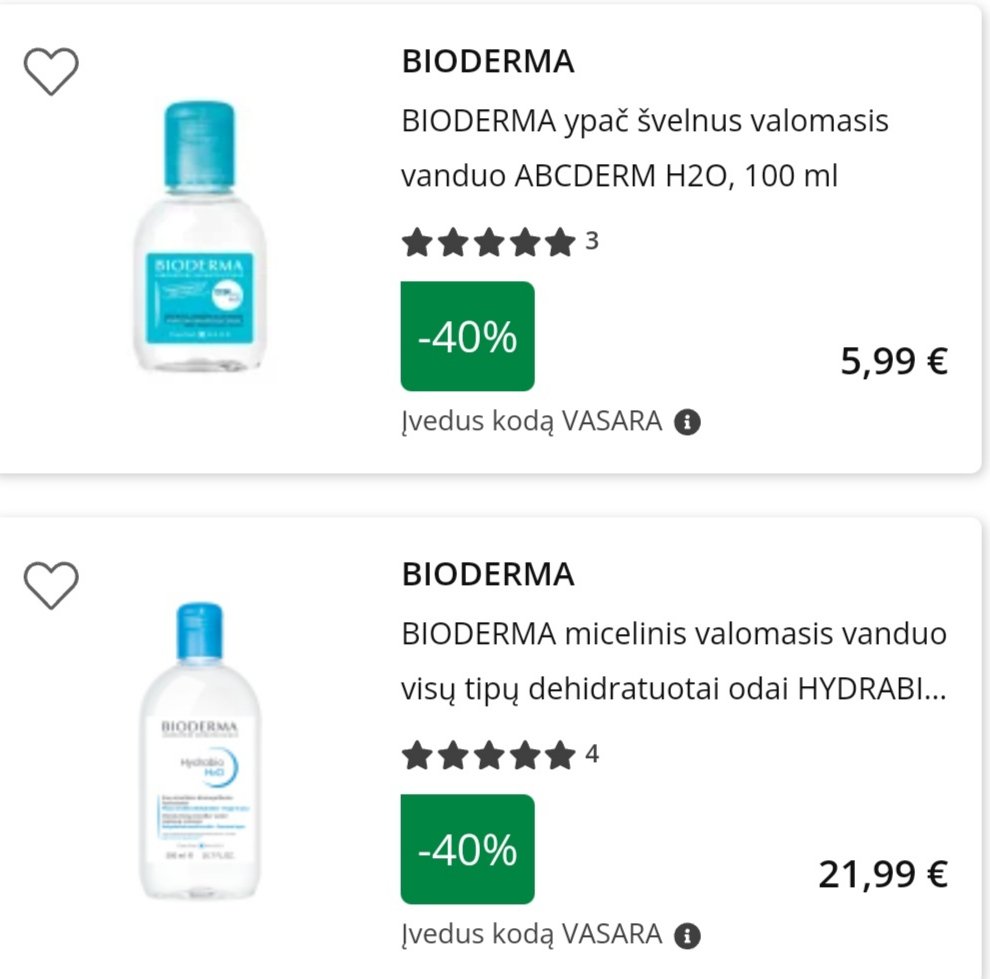Click the -40% badge on first product

pyautogui.click(x=468, y=336)
